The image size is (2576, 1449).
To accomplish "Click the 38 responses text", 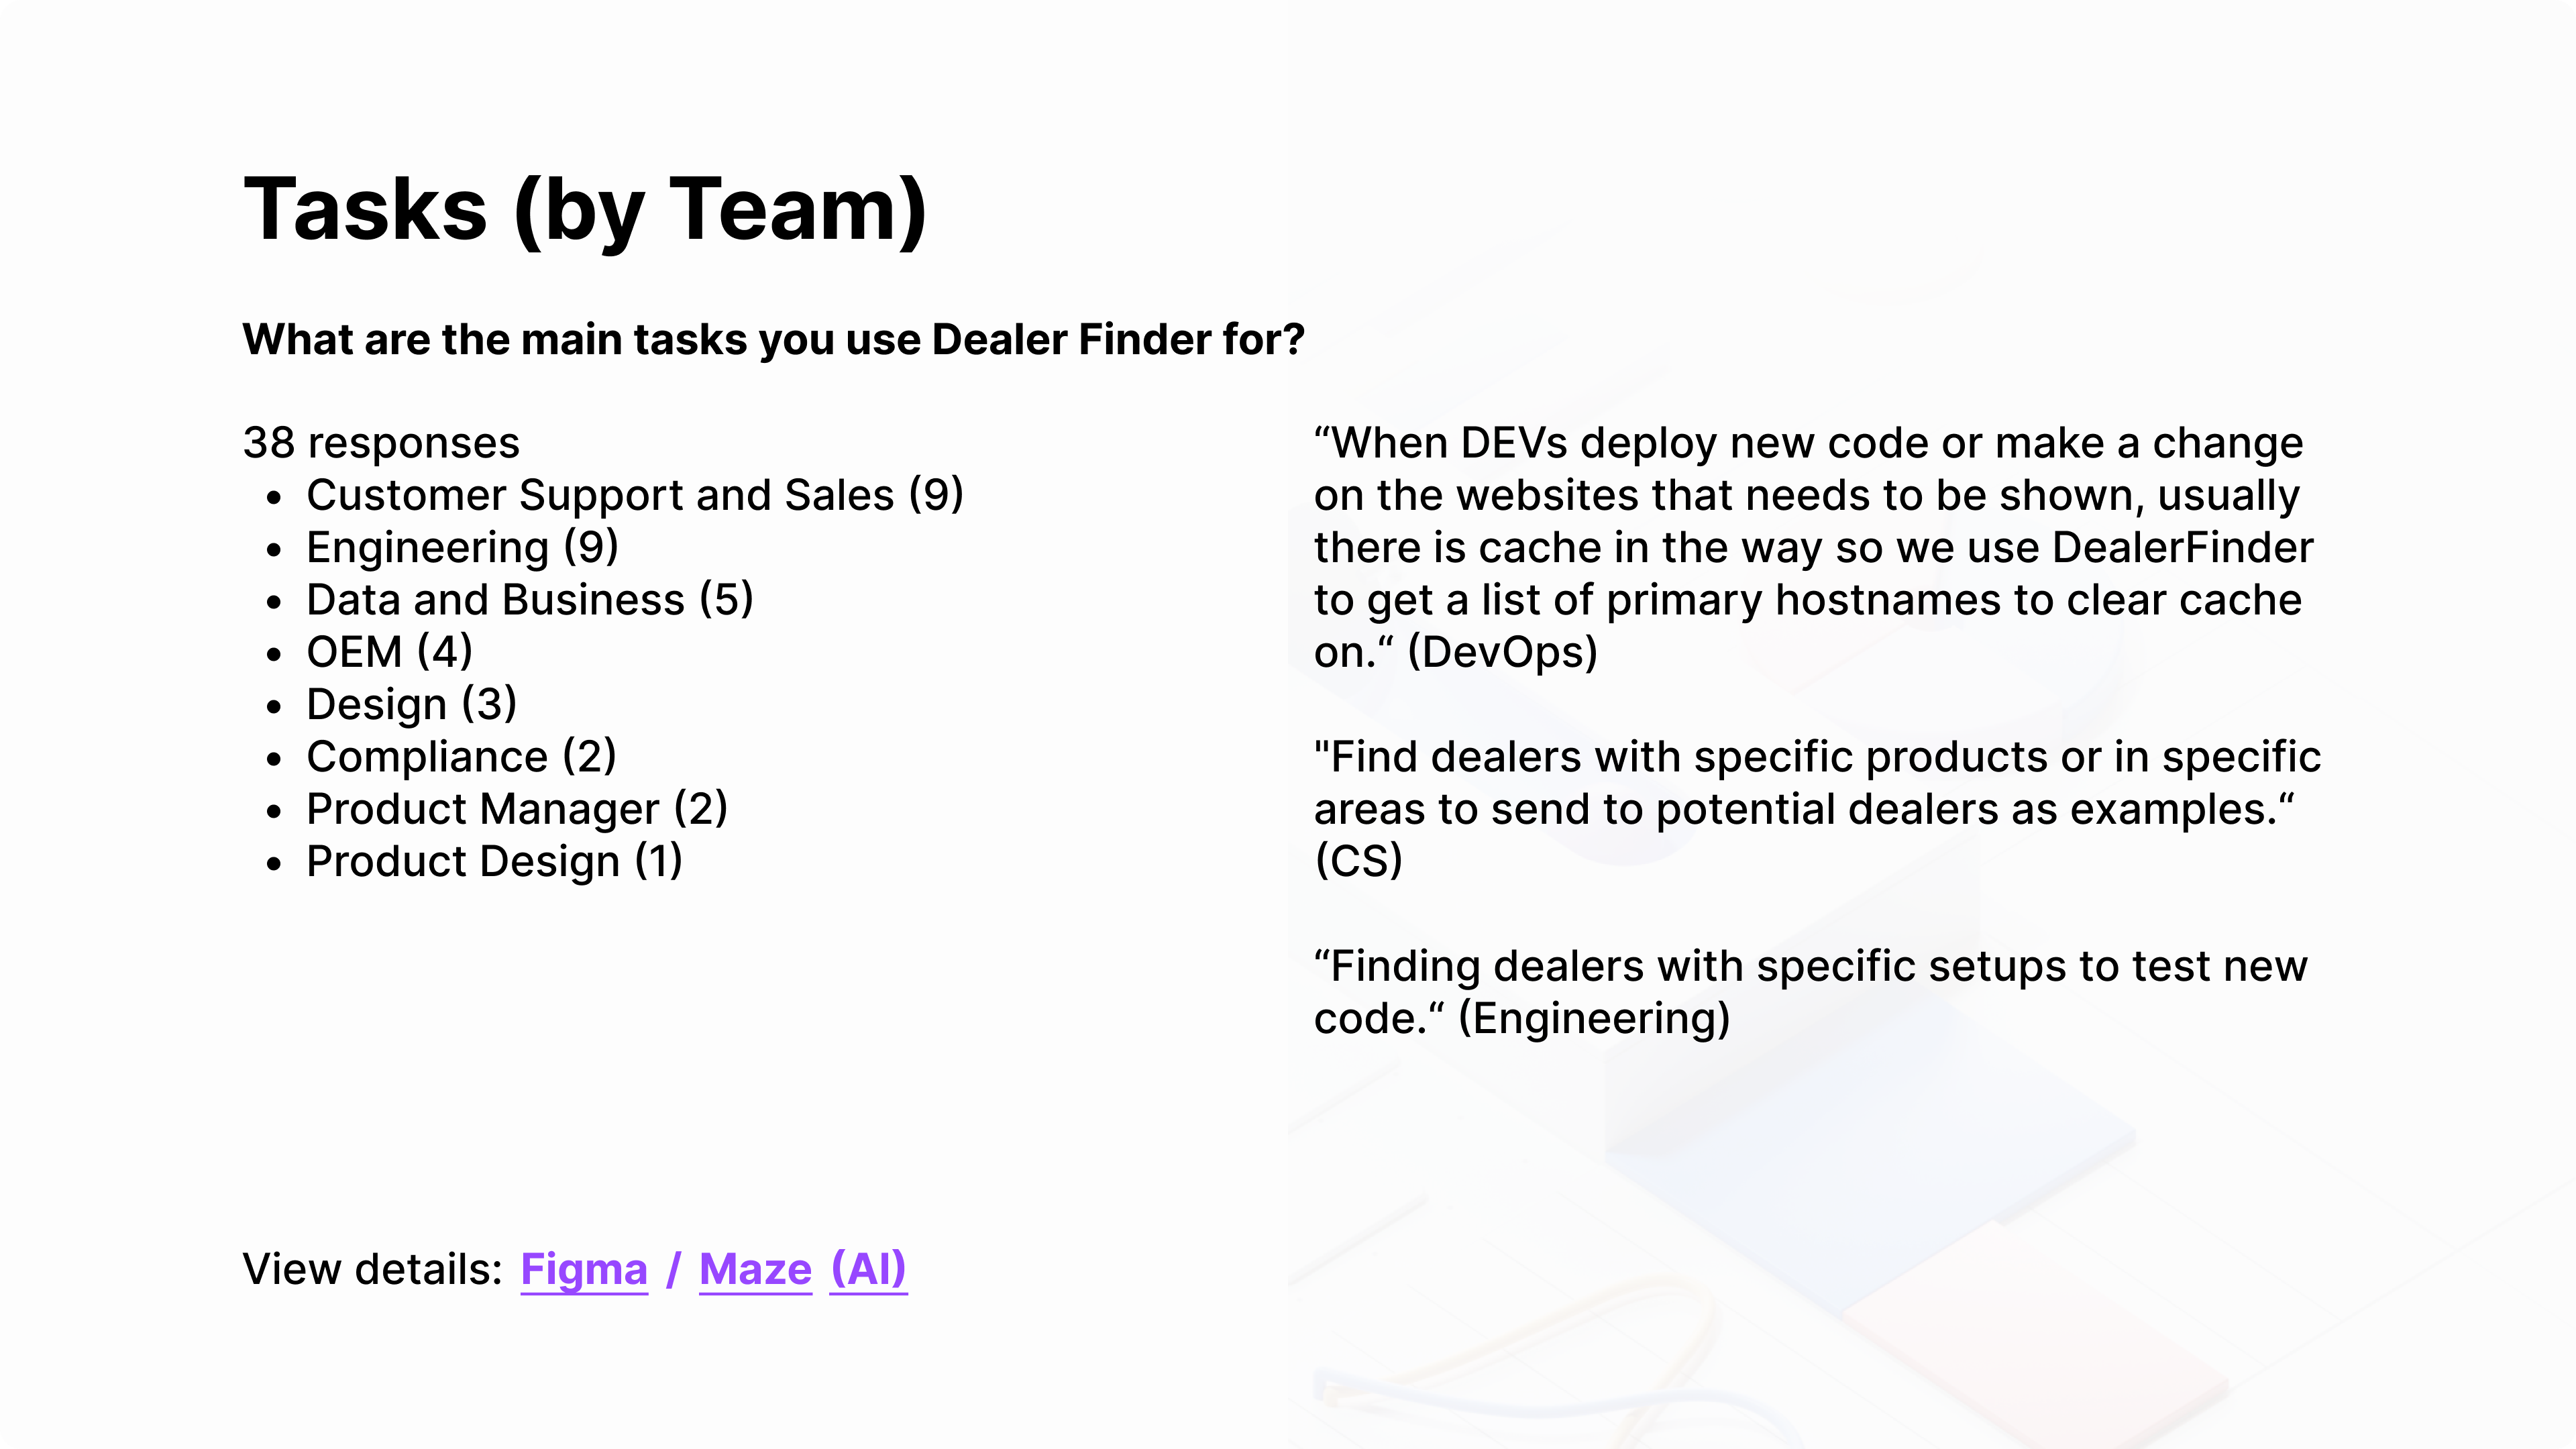I will click(381, 443).
